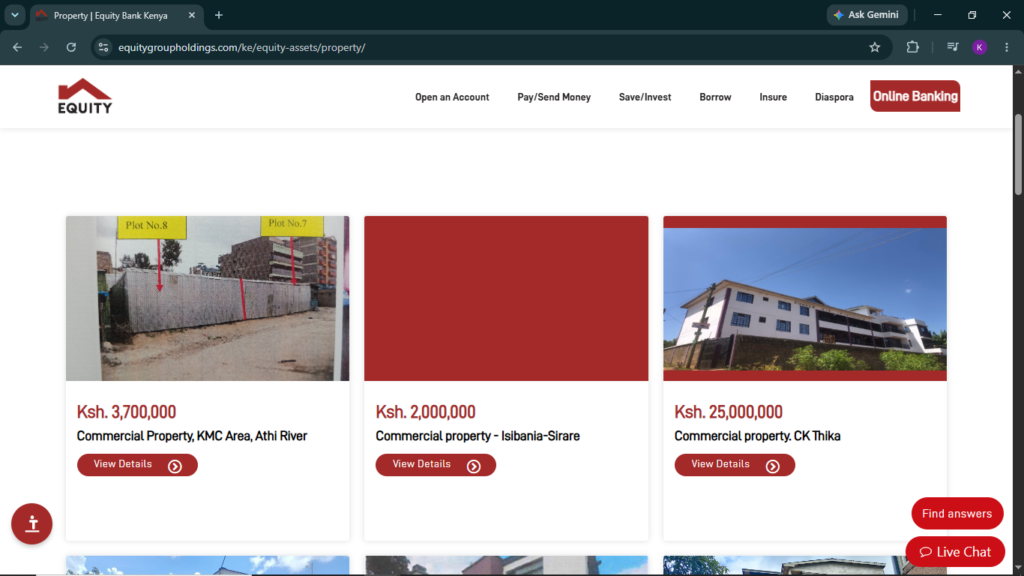1024x576 pixels.
Task: Open a new tab with the plus icon
Action: pos(219,15)
